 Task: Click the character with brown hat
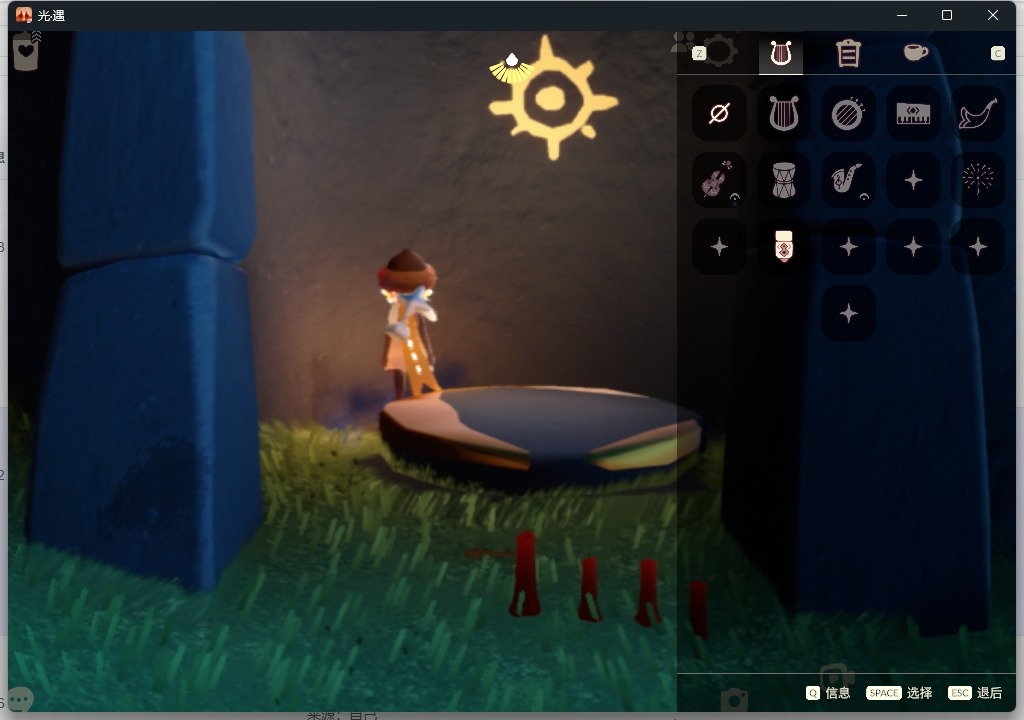pyautogui.click(x=409, y=323)
